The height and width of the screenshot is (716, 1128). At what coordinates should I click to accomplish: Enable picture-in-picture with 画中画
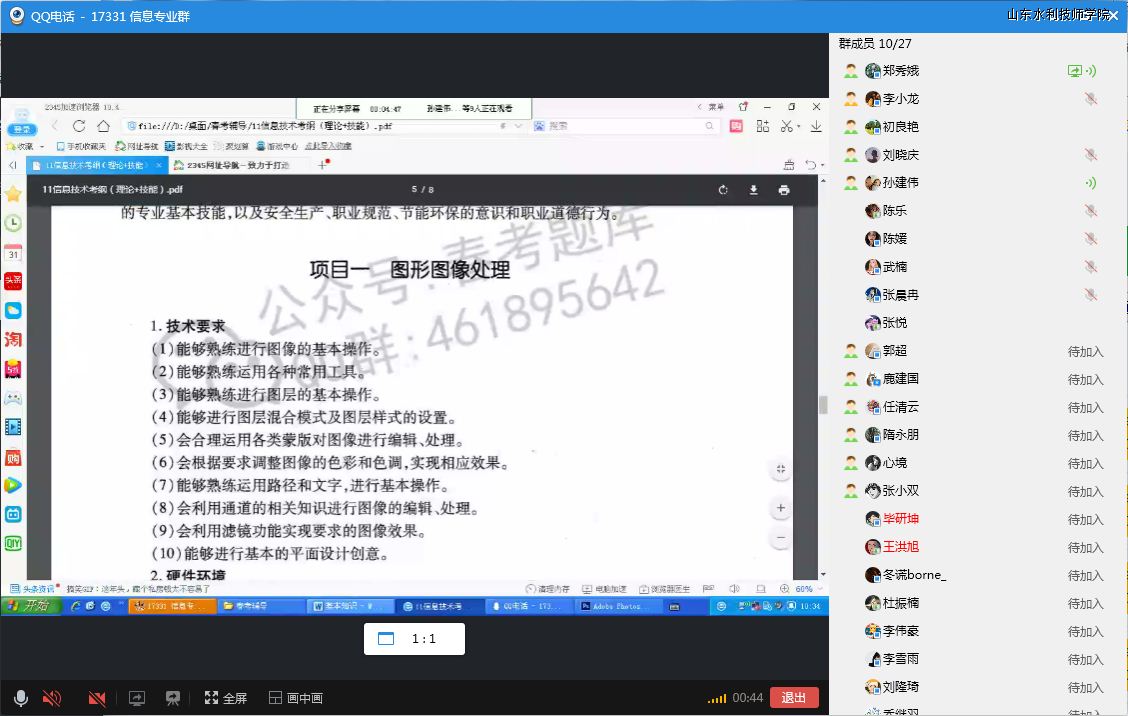(296, 698)
